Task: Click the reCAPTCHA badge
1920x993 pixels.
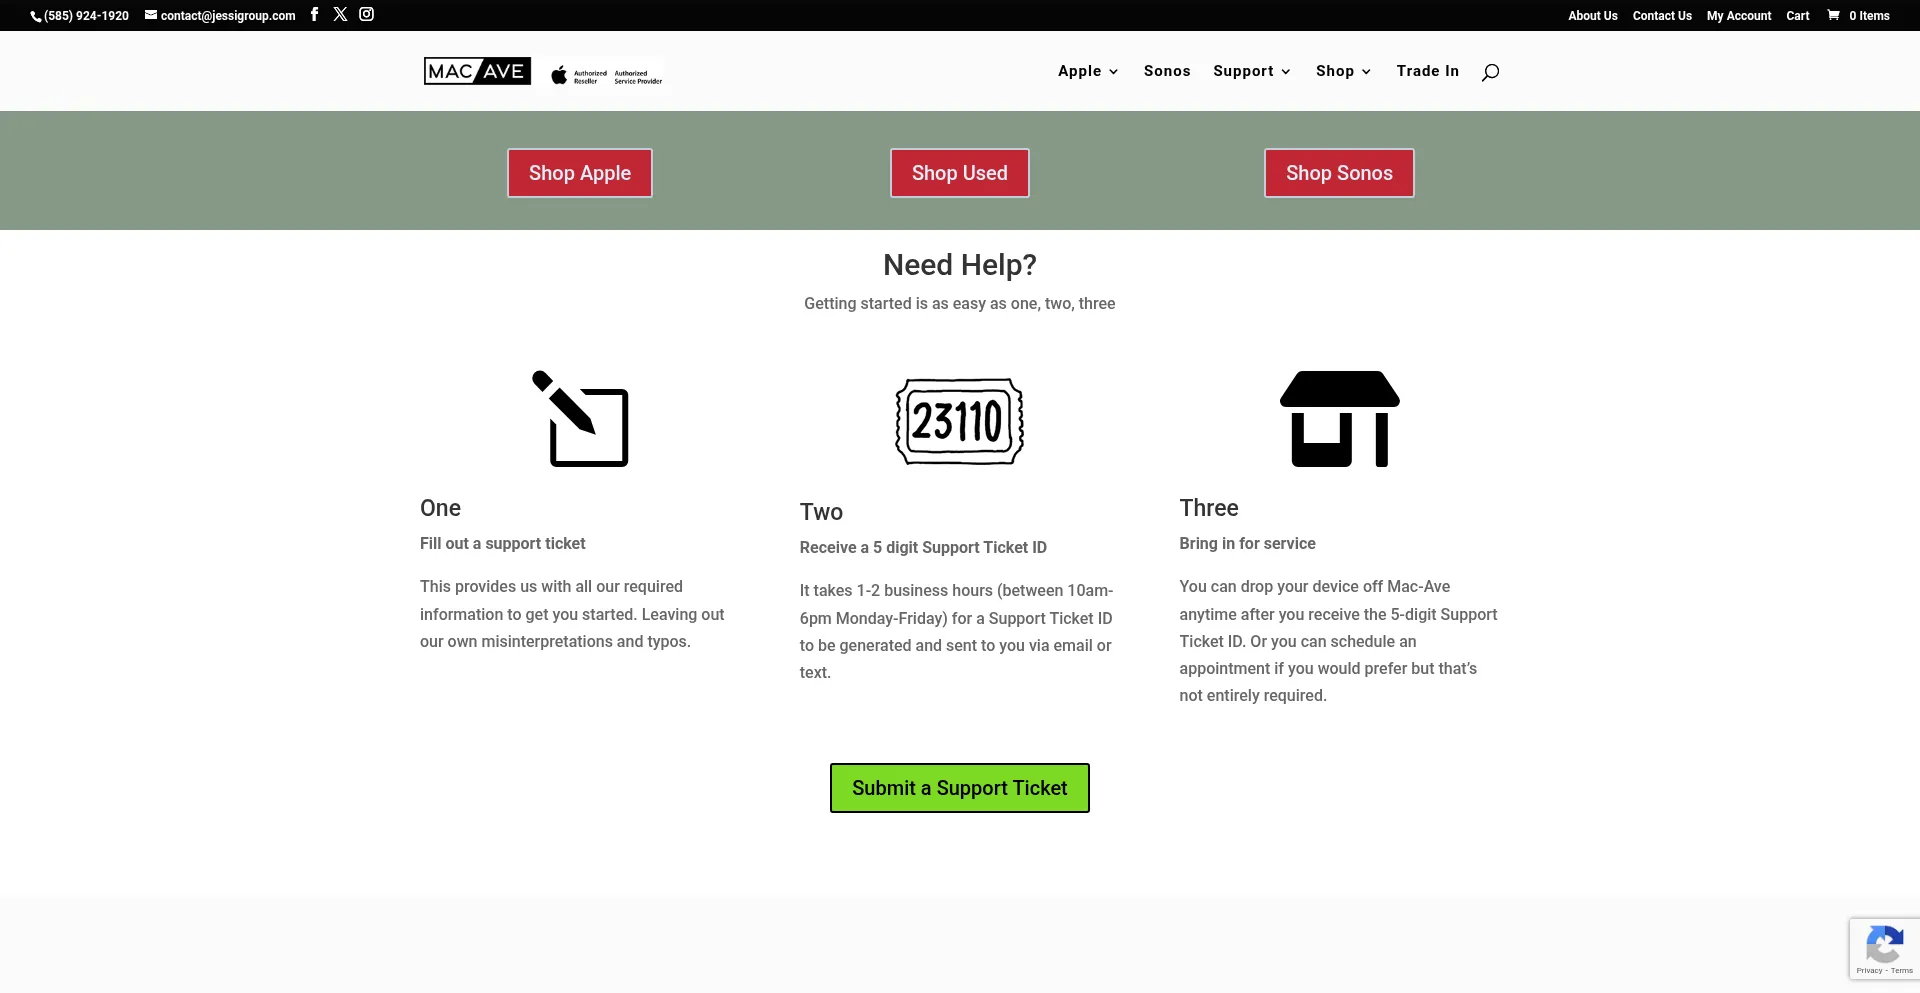Action: click(x=1884, y=947)
